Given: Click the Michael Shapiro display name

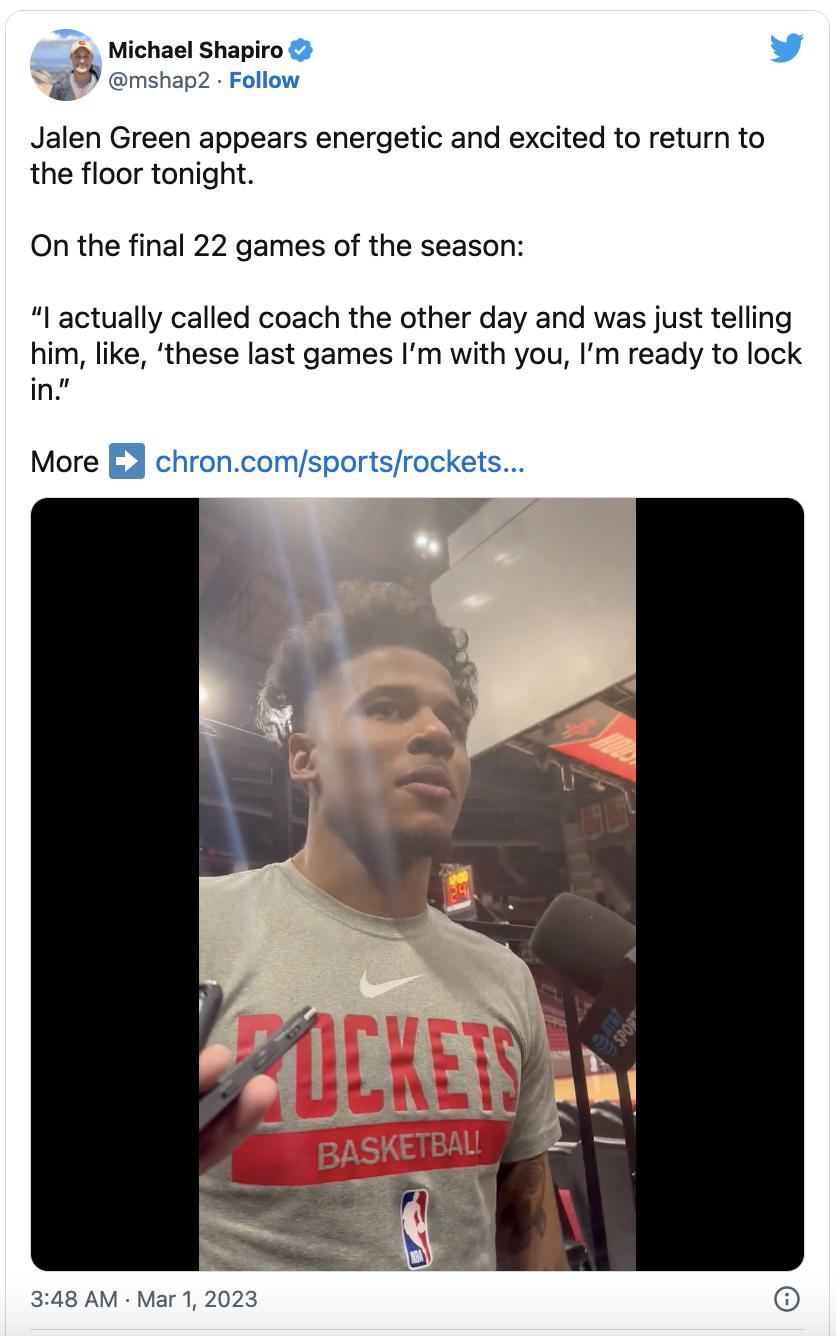Looking at the screenshot, I should pos(195,50).
